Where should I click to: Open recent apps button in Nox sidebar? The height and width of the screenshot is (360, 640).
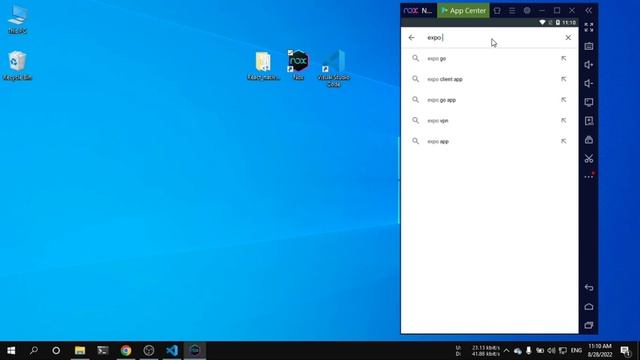(589, 325)
